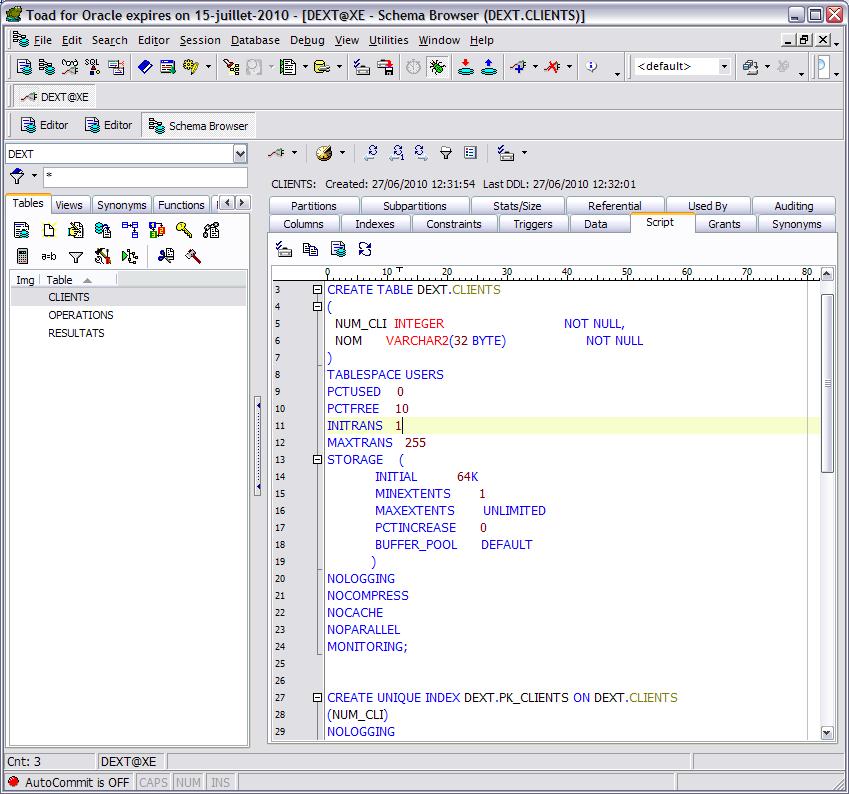The image size is (849, 794).
Task: Open the <default> workspace dropdown
Action: tap(724, 67)
